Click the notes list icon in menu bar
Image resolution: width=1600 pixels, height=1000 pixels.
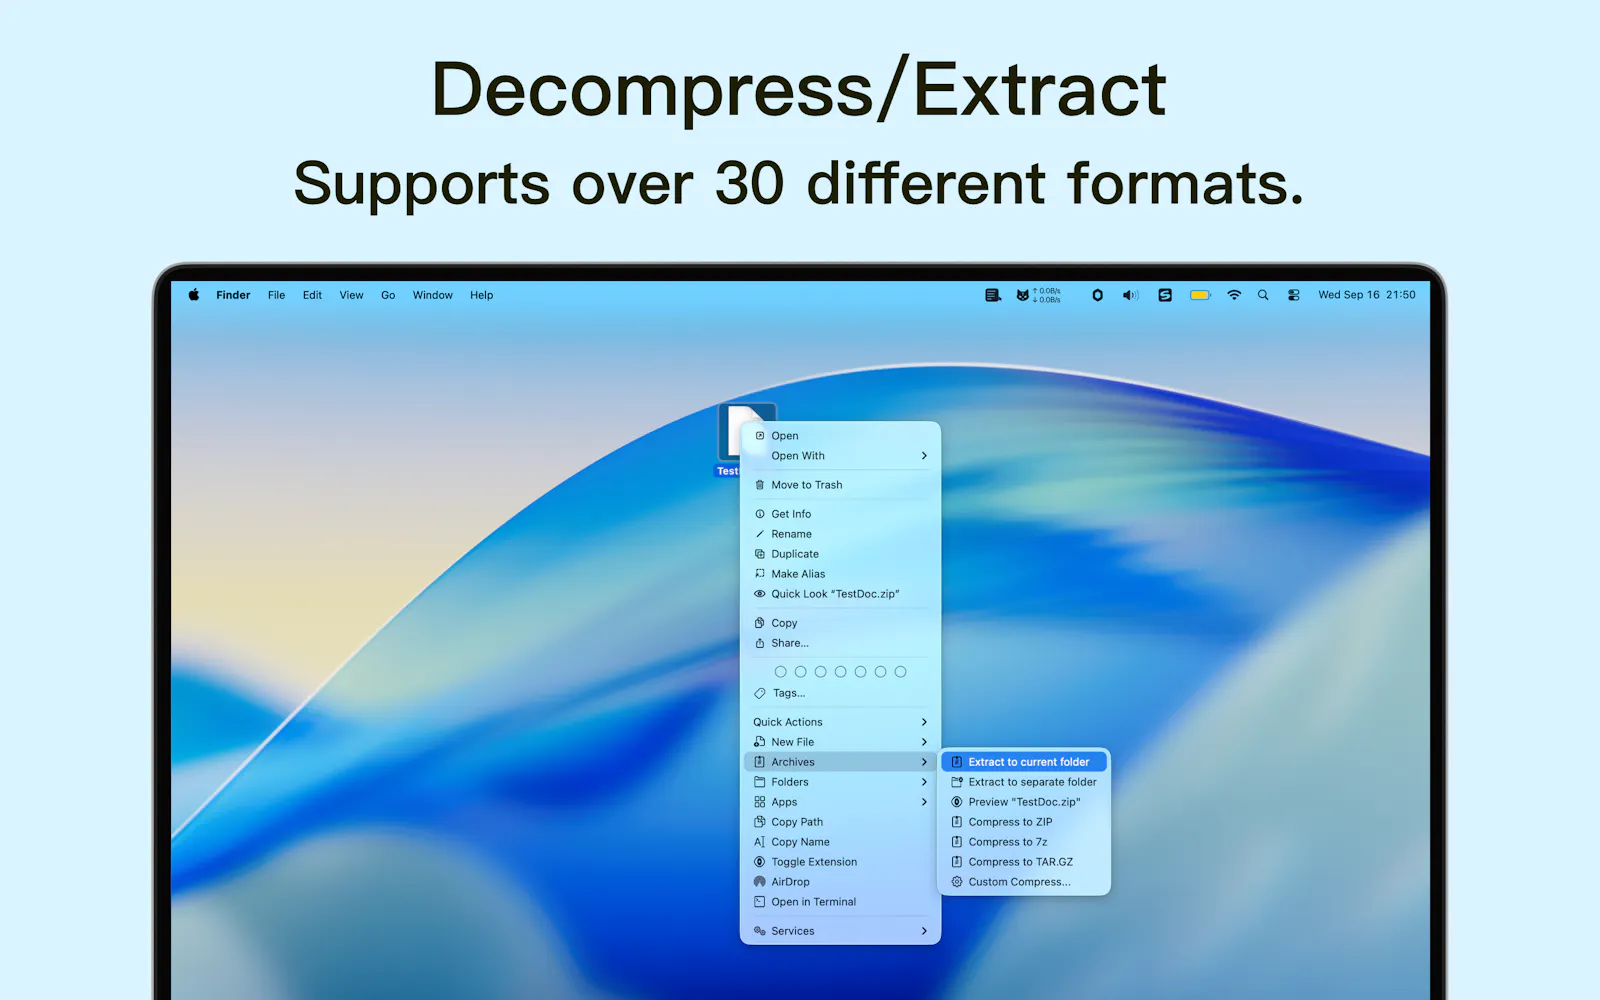[x=993, y=295]
